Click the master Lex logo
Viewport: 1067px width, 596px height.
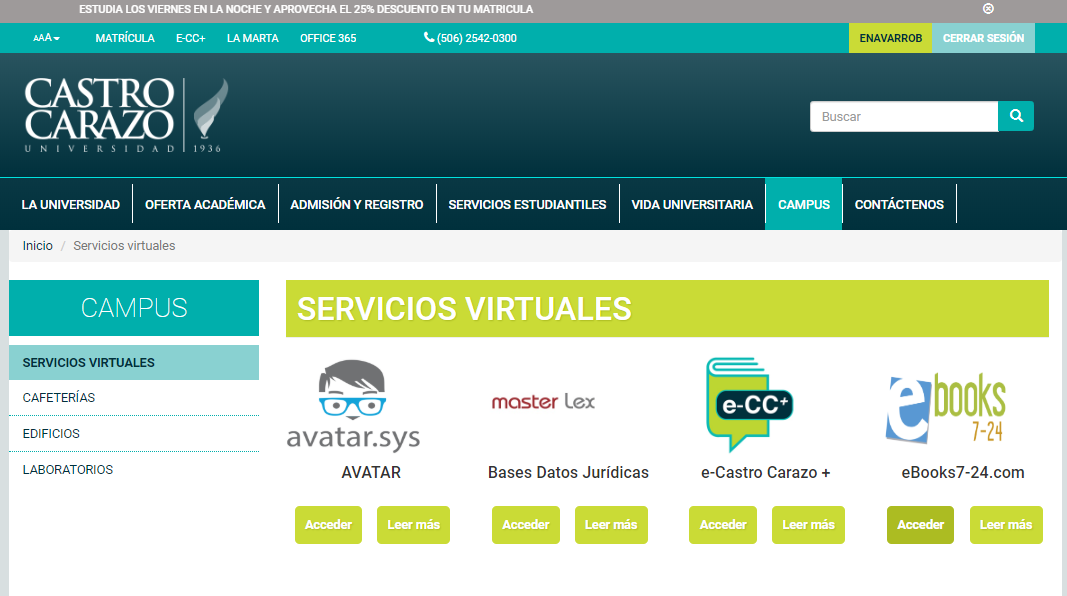(x=543, y=402)
